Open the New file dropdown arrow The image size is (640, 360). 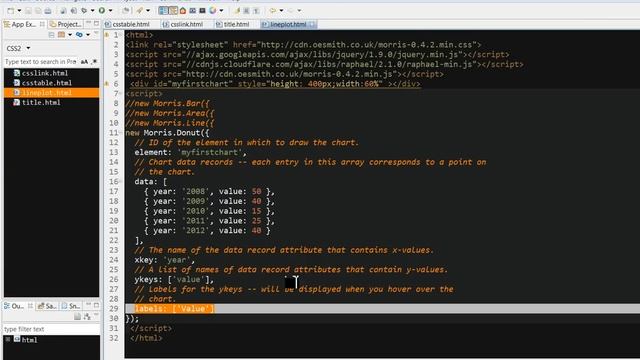pos(19,11)
